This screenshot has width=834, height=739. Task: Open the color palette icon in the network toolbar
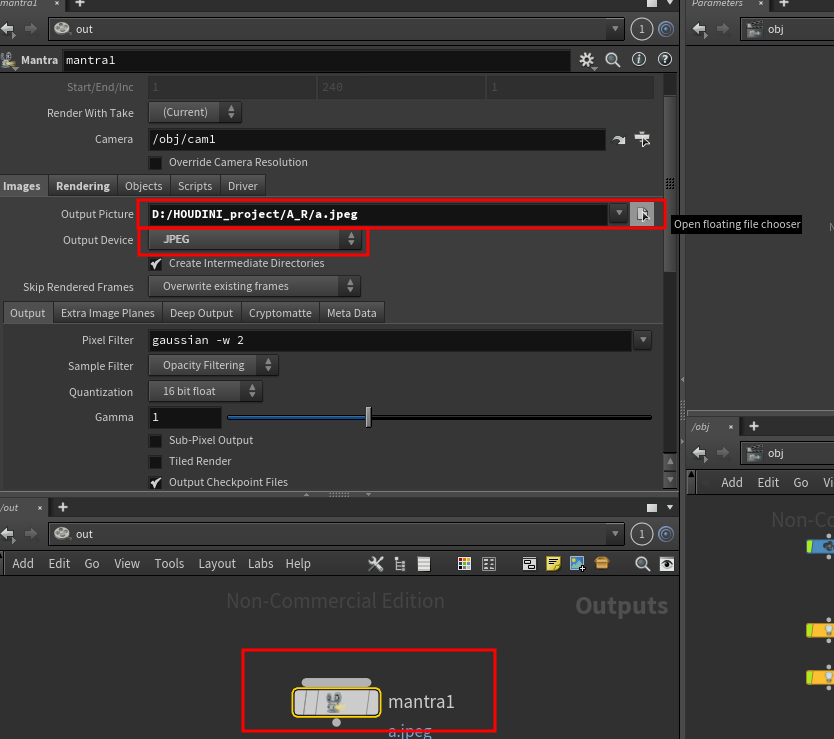tap(464, 564)
